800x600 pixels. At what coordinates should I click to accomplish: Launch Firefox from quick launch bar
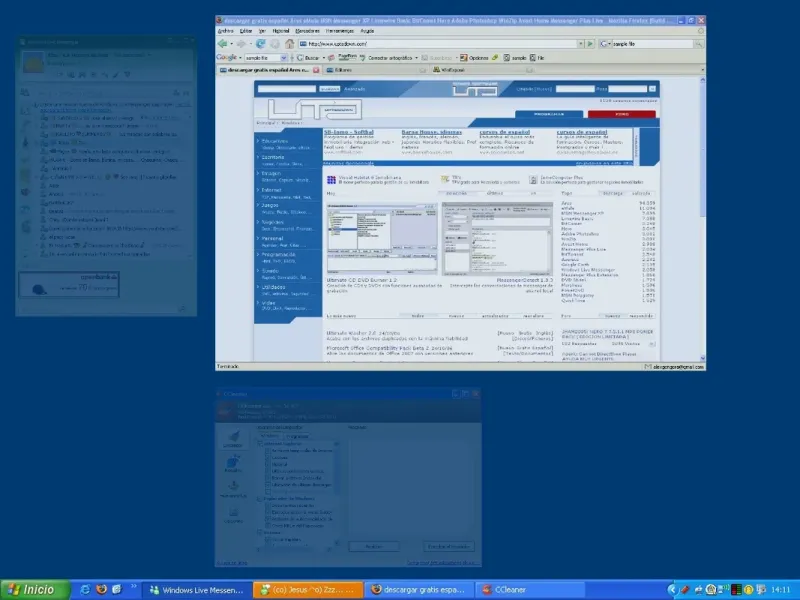click(x=102, y=590)
